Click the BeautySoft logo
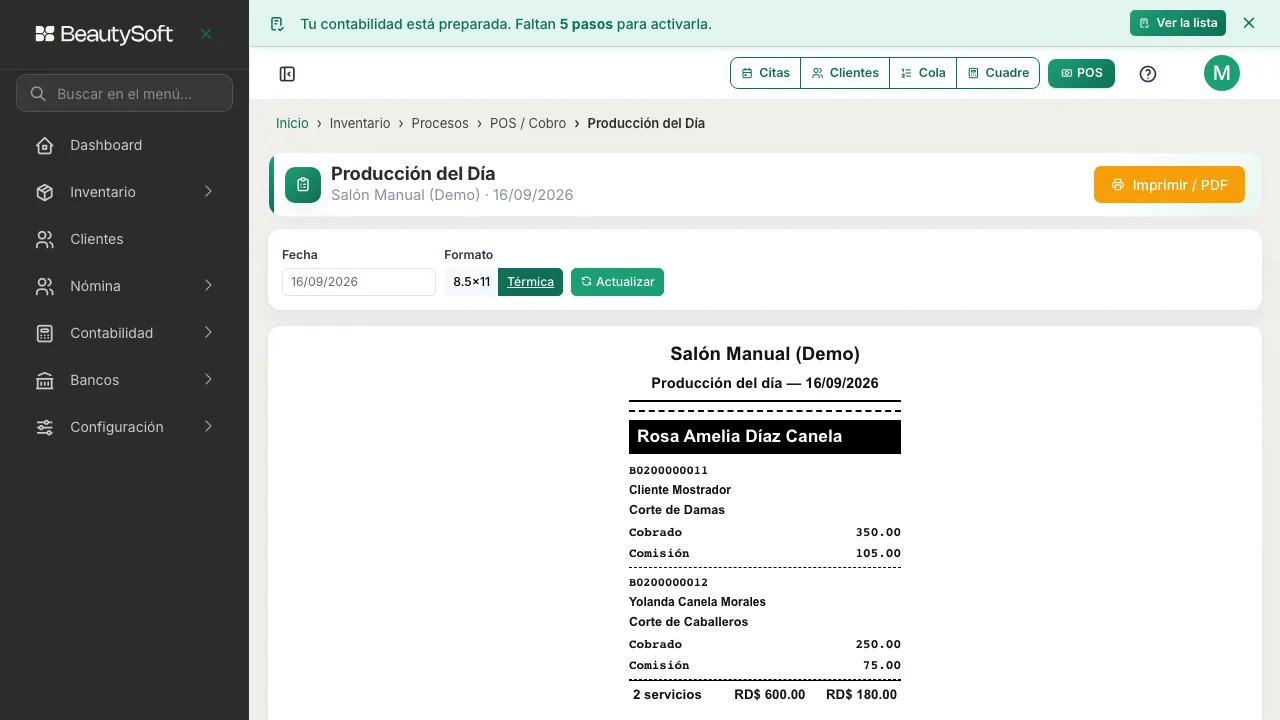Image resolution: width=1280 pixels, height=720 pixels. pyautogui.click(x=104, y=34)
